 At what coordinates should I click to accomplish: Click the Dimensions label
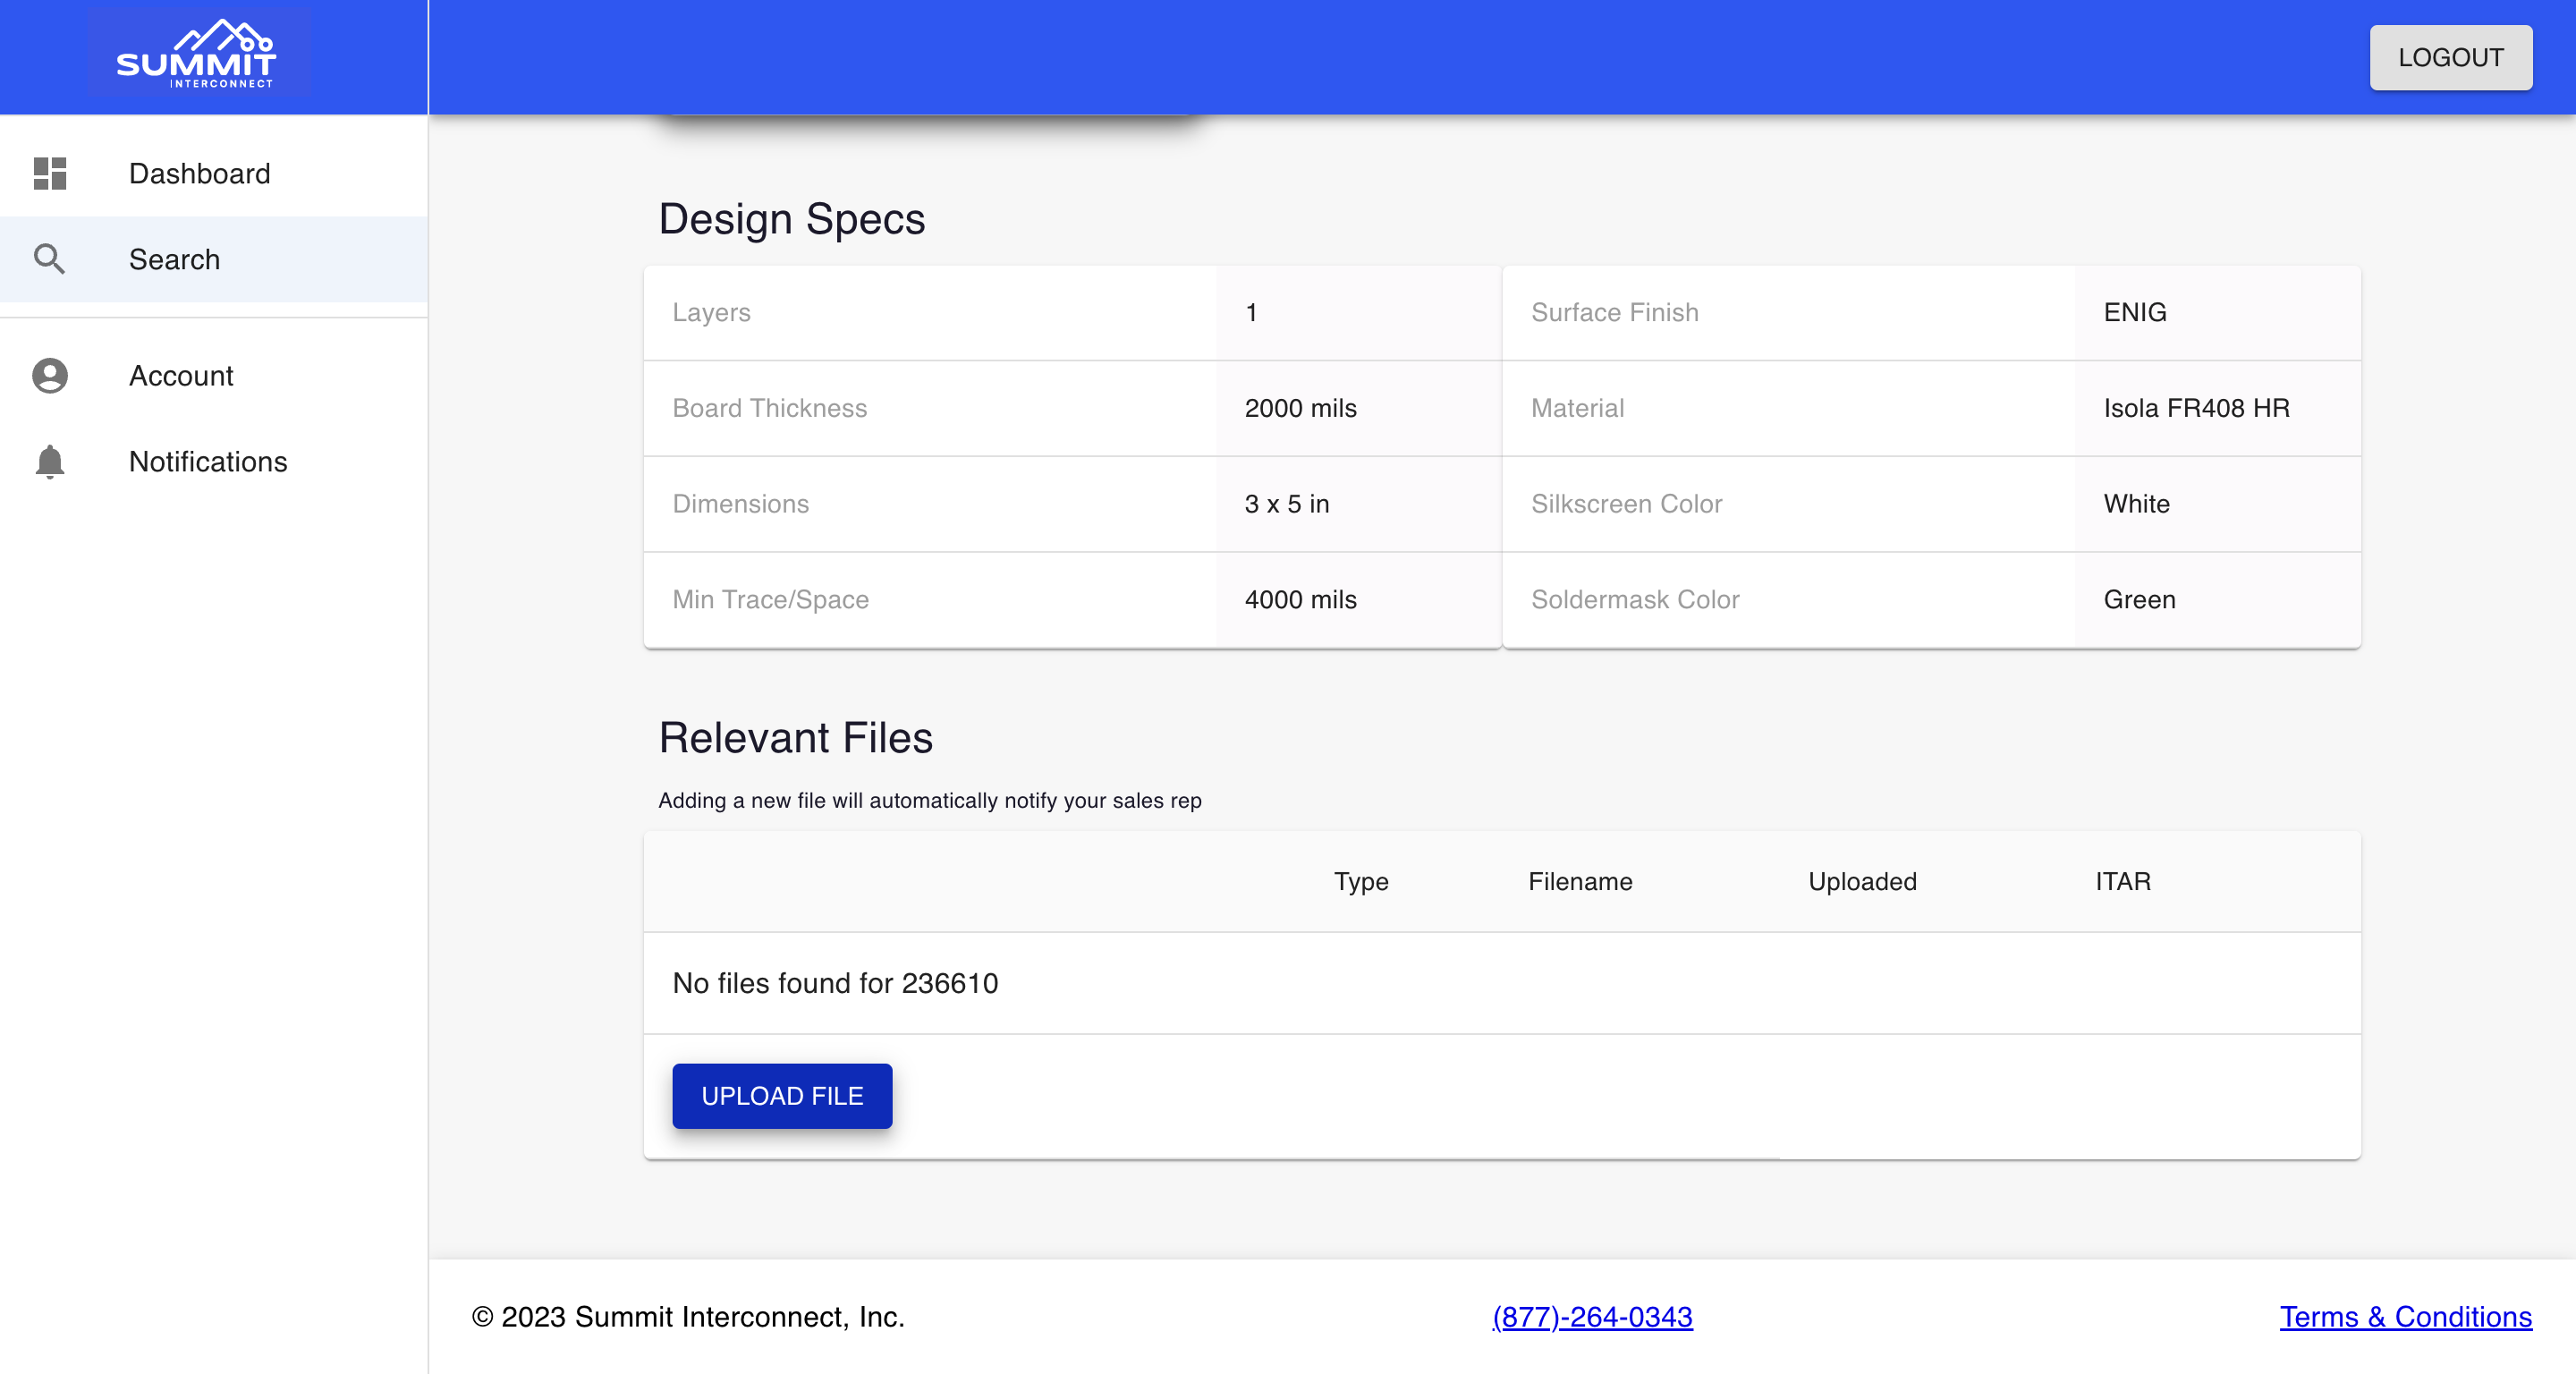(740, 504)
